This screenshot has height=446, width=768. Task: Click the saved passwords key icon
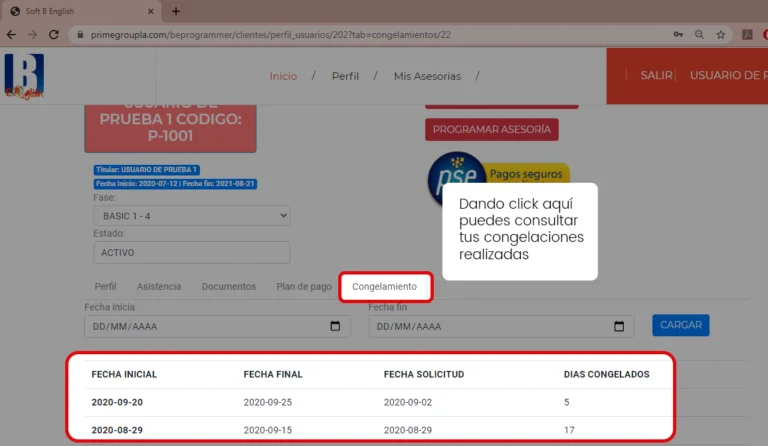click(679, 34)
